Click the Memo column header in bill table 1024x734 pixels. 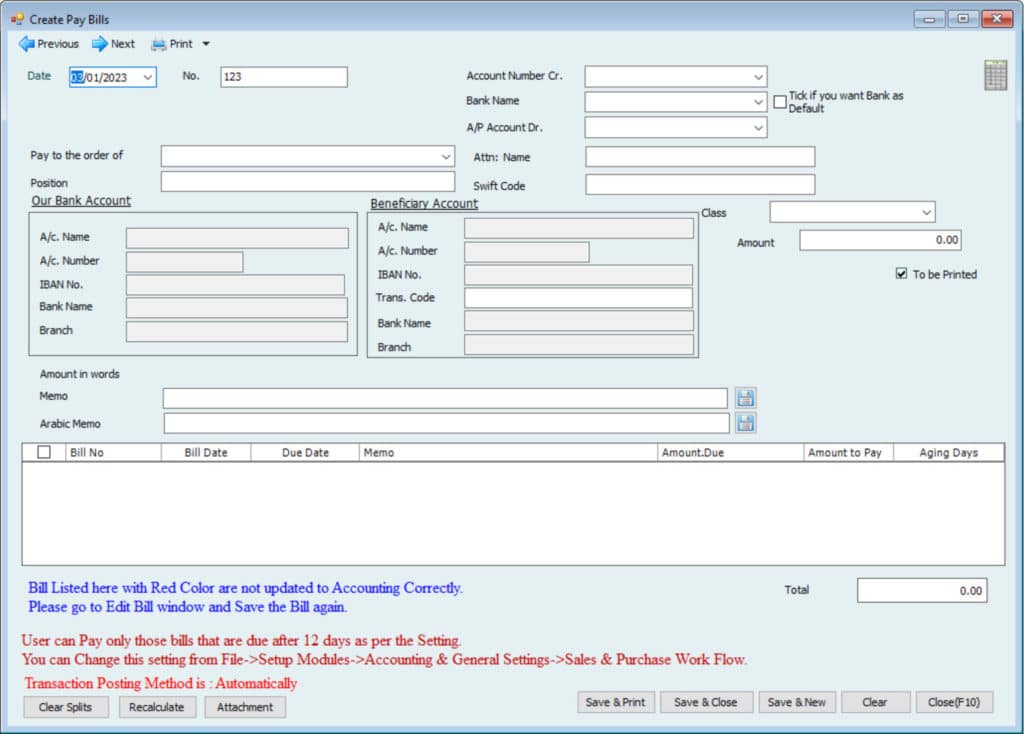pos(508,453)
